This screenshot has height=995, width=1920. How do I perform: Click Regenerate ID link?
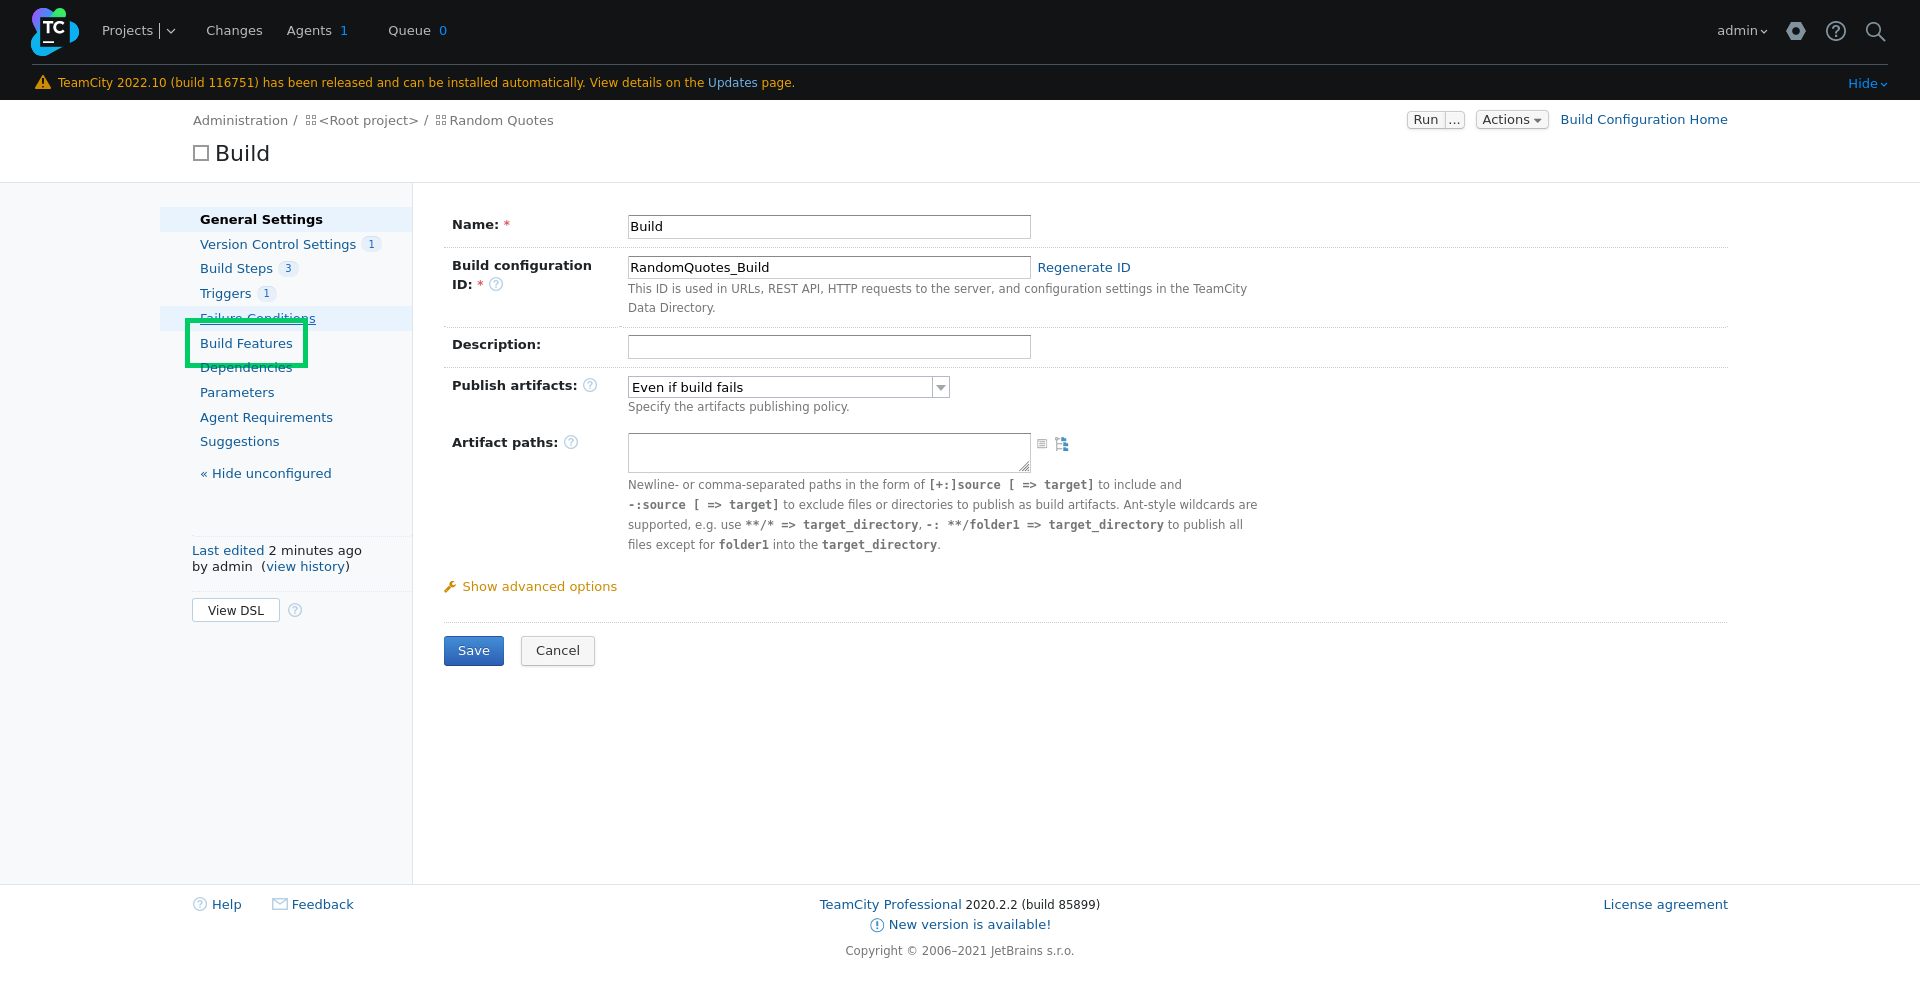pyautogui.click(x=1084, y=268)
